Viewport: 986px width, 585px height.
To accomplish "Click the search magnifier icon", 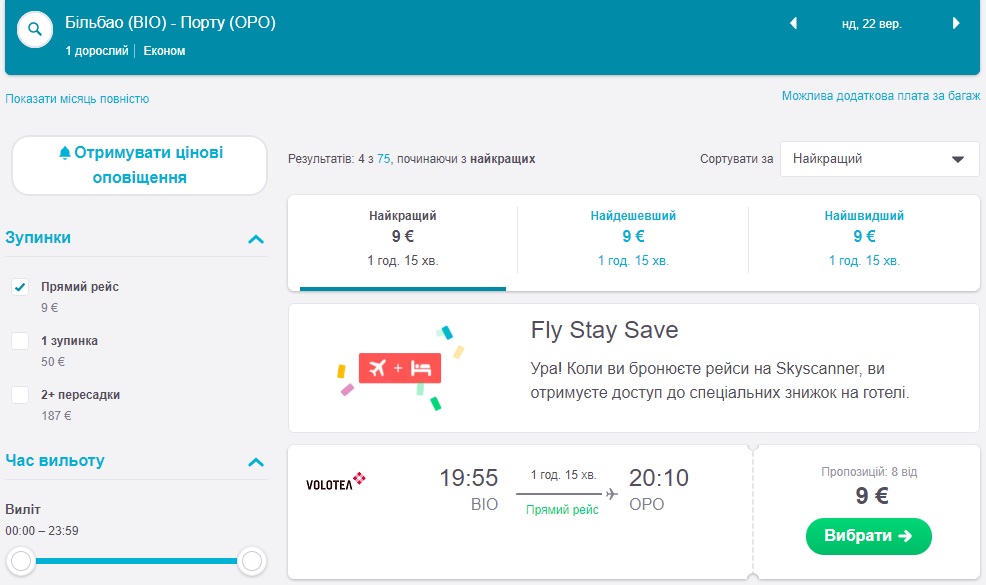I will click(x=35, y=29).
